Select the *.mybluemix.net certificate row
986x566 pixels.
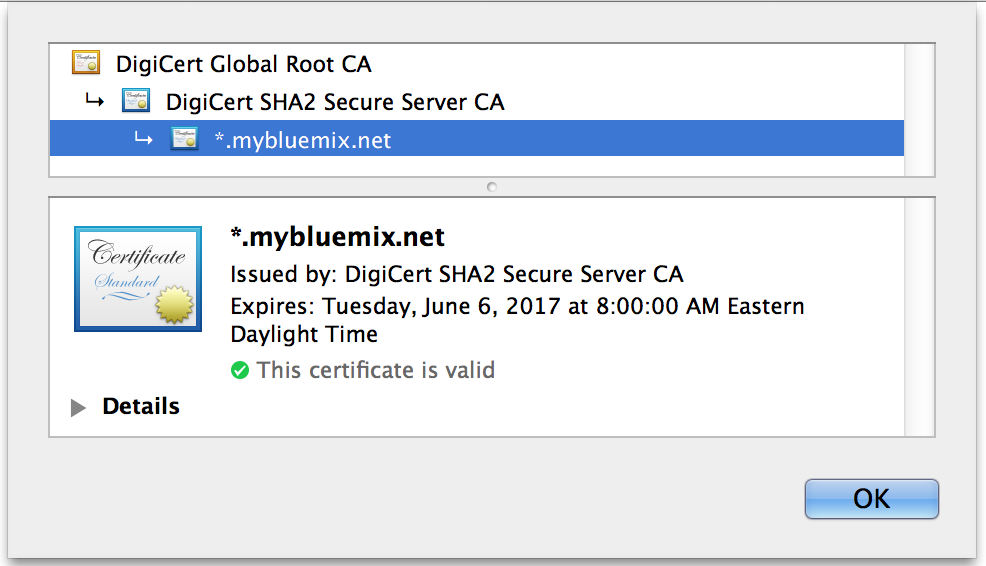(x=477, y=138)
